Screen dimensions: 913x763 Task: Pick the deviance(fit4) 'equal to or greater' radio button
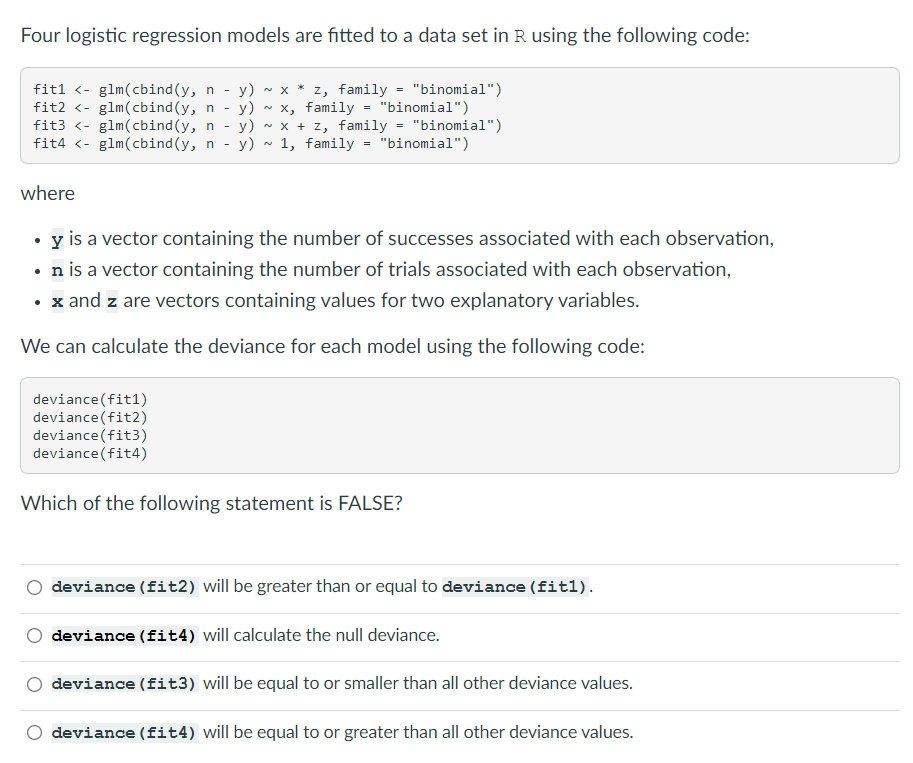tap(34, 733)
